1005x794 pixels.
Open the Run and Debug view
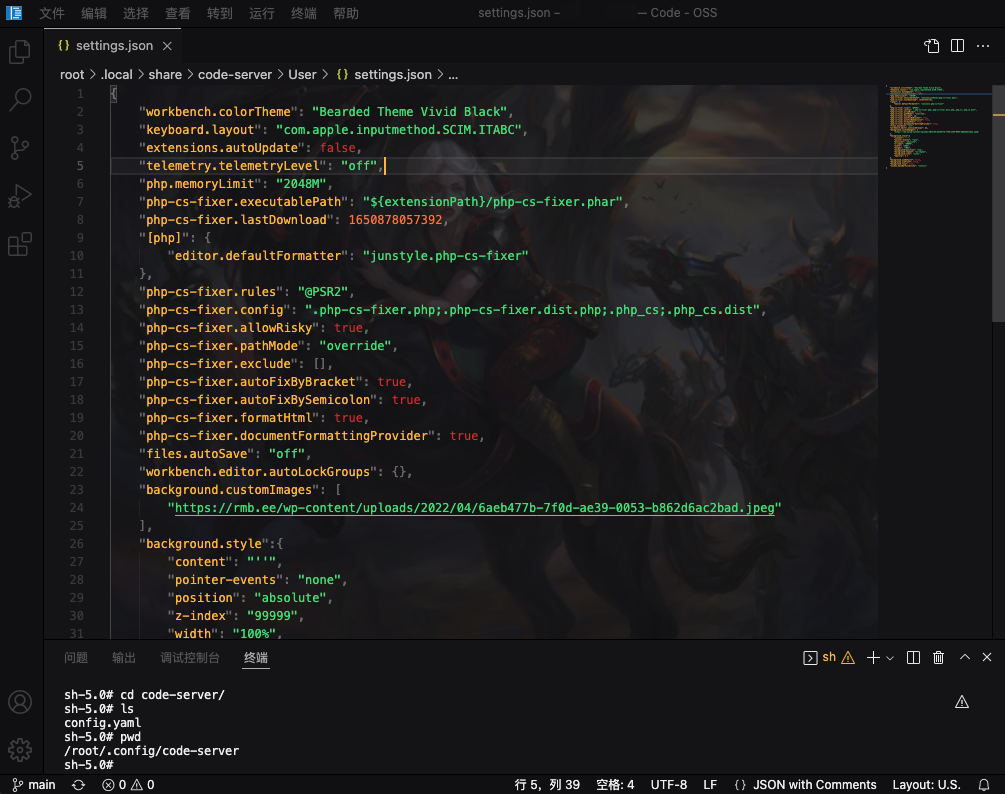(x=20, y=196)
